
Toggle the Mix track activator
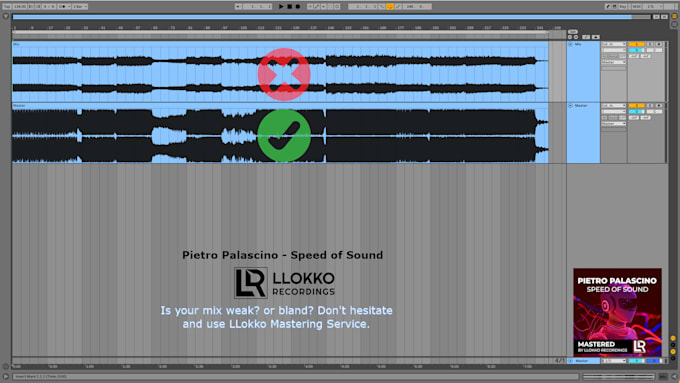[637, 44]
